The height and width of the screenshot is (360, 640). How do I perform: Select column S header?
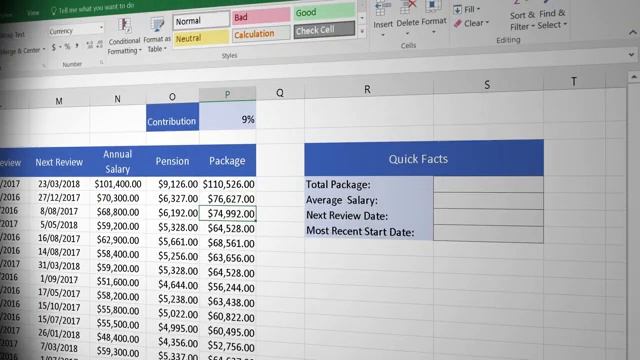[x=487, y=85]
